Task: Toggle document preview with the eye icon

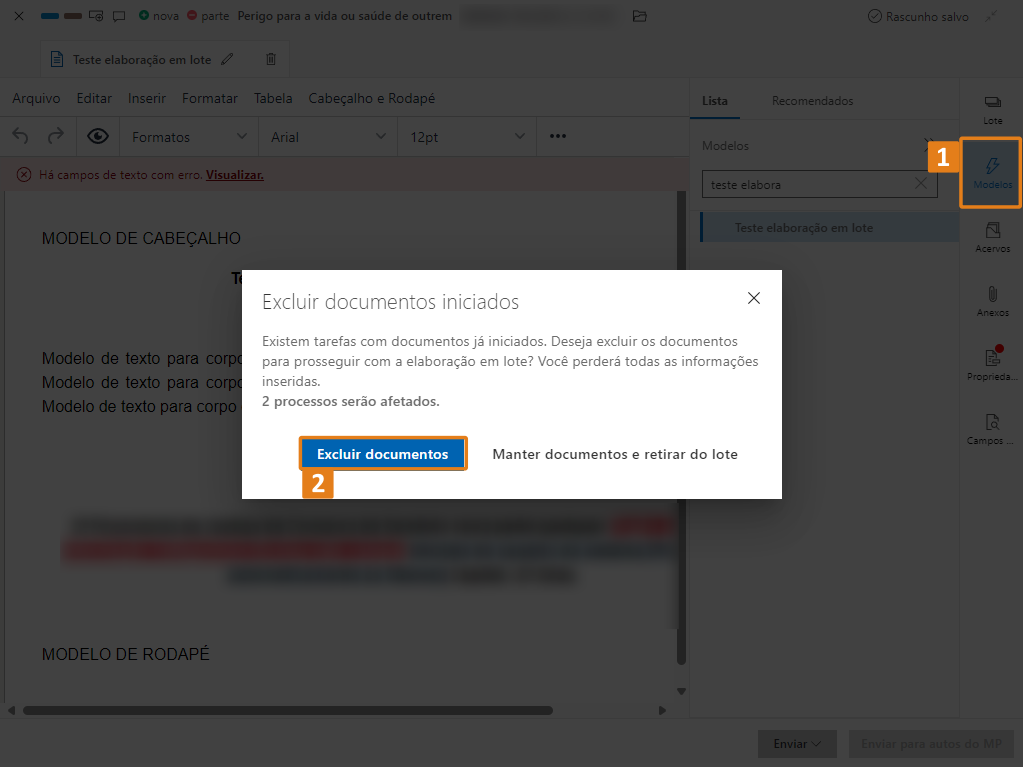Action: [97, 135]
